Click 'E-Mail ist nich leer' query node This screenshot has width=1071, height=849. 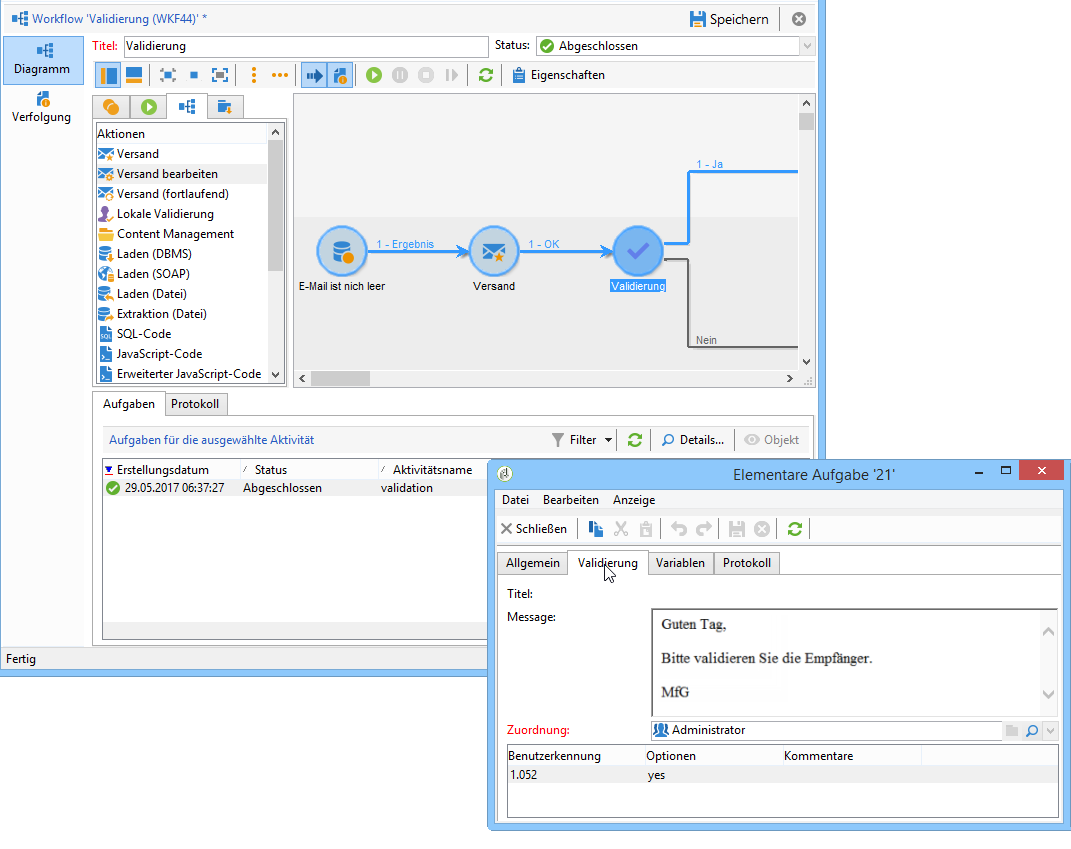click(x=342, y=251)
